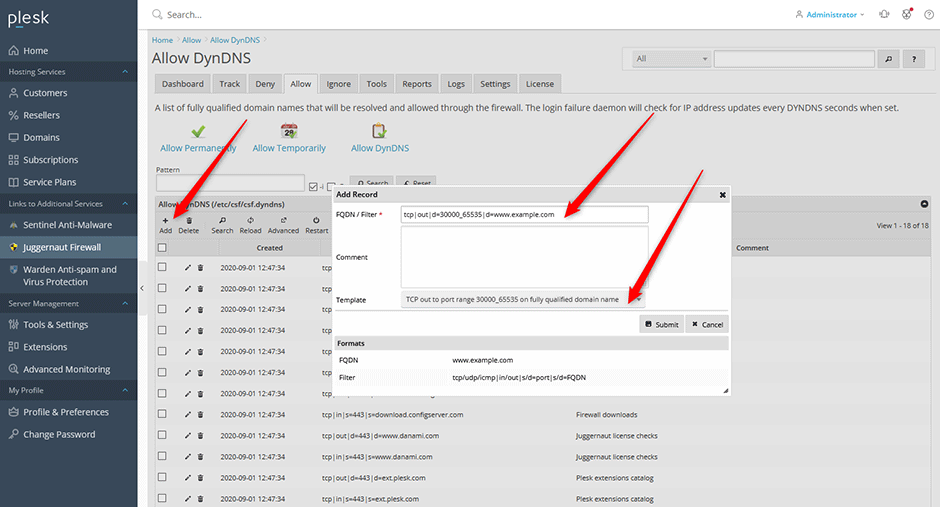Click the Pattern input field
This screenshot has height=507, width=940.
(230, 183)
